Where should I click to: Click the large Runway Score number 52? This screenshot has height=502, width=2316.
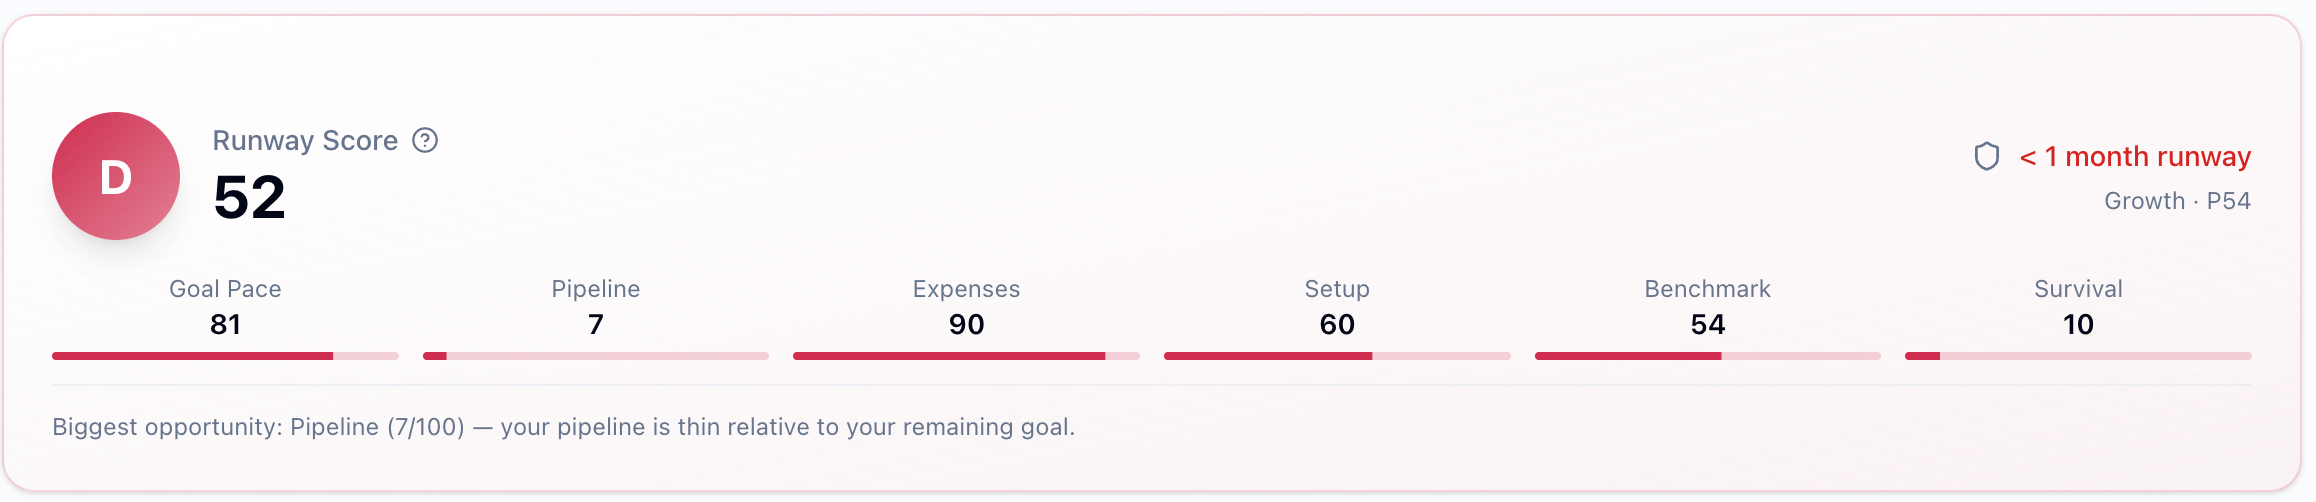[249, 197]
